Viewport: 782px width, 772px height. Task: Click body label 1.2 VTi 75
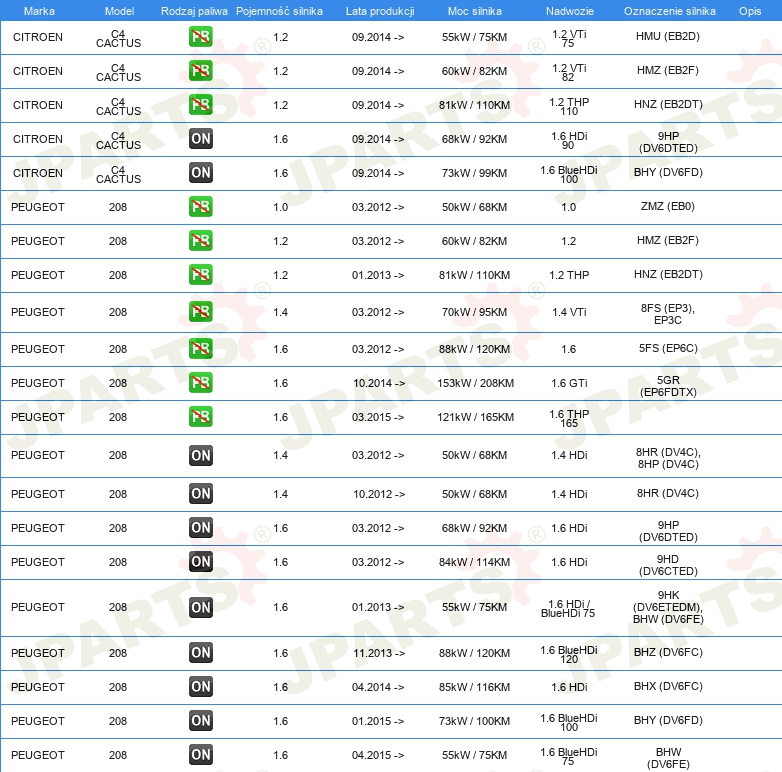click(569, 38)
